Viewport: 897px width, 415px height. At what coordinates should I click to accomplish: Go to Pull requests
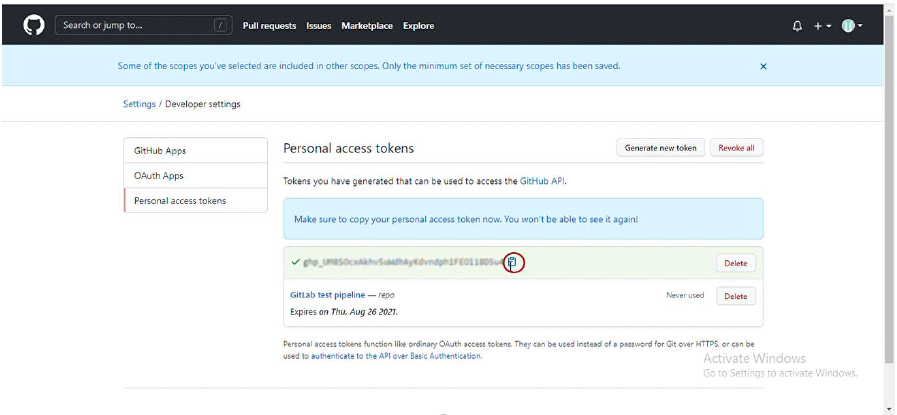(x=269, y=26)
